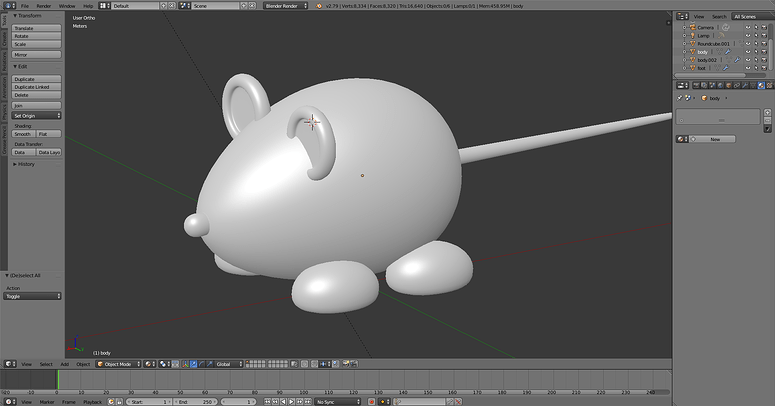Select Roundcube.001 in the outliner
This screenshot has height=406, width=775.
[713, 44]
